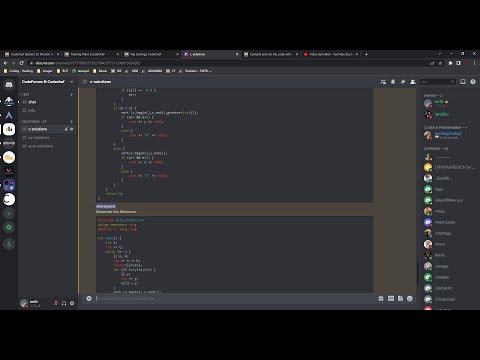The width and height of the screenshot is (480, 360).
Task: Collapse the TEXT category
Action: pos(25,95)
